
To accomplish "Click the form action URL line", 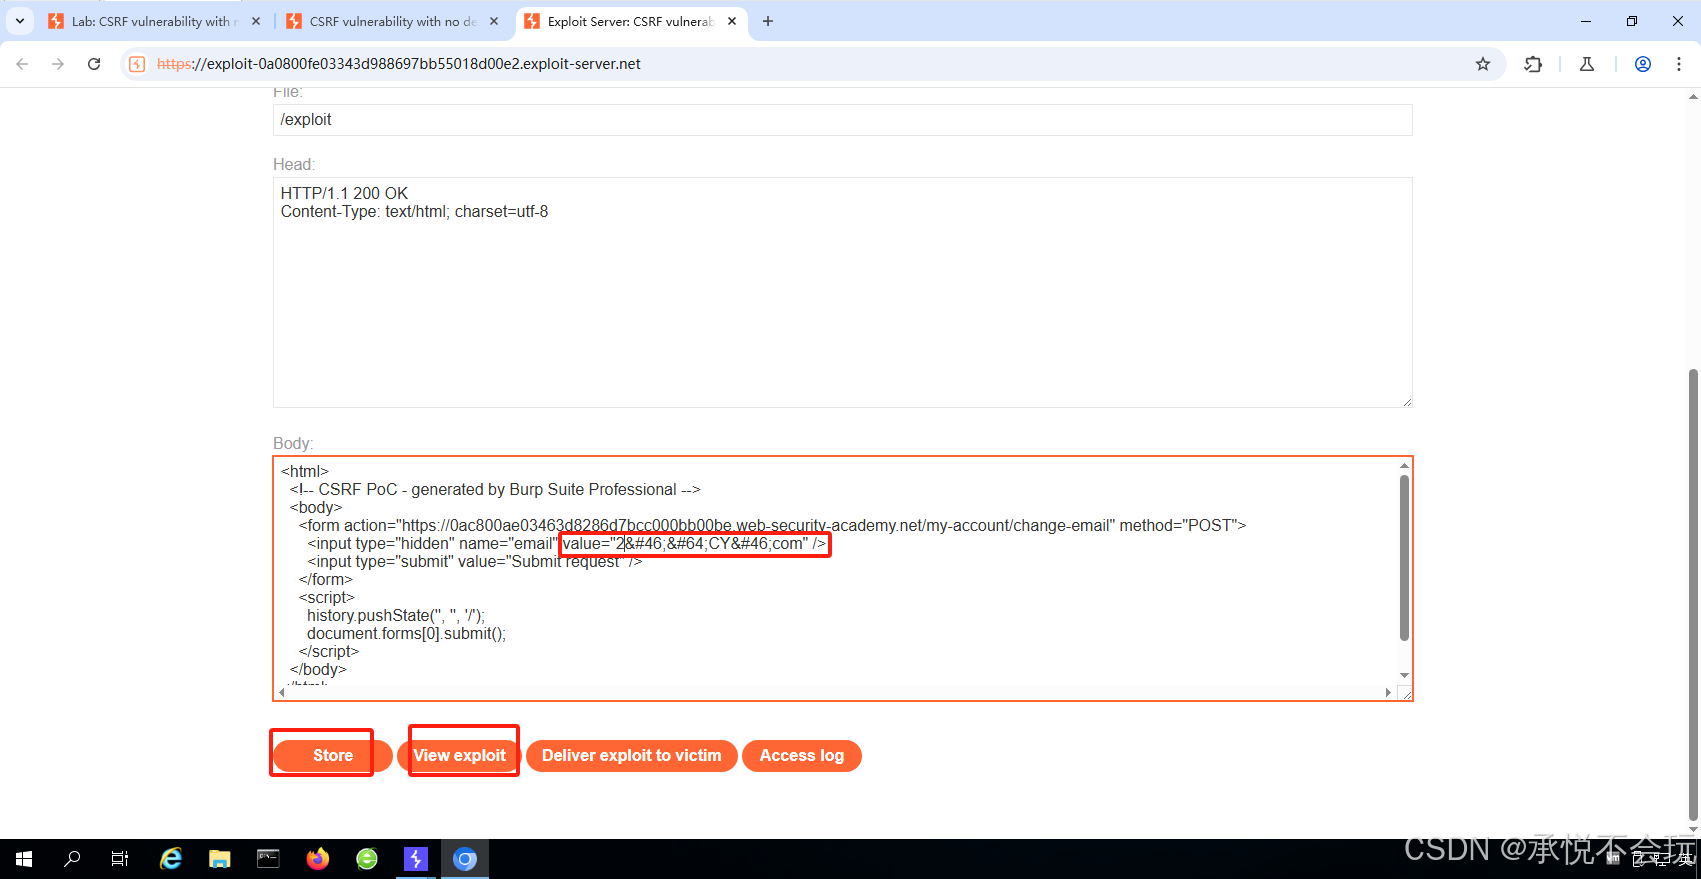I will 772,526.
